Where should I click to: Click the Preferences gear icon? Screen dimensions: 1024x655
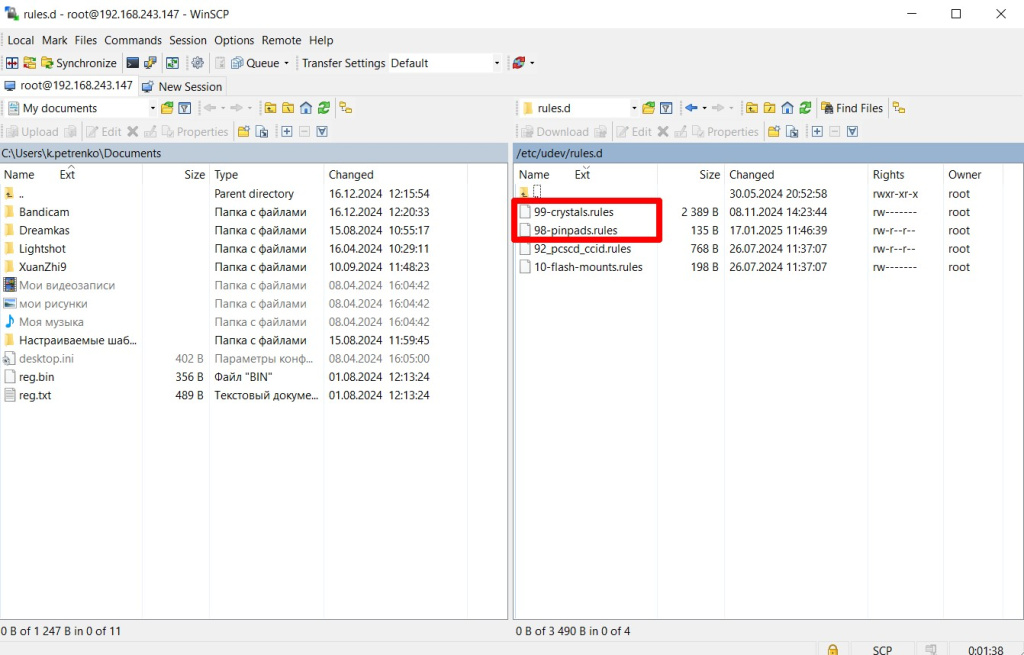198,63
